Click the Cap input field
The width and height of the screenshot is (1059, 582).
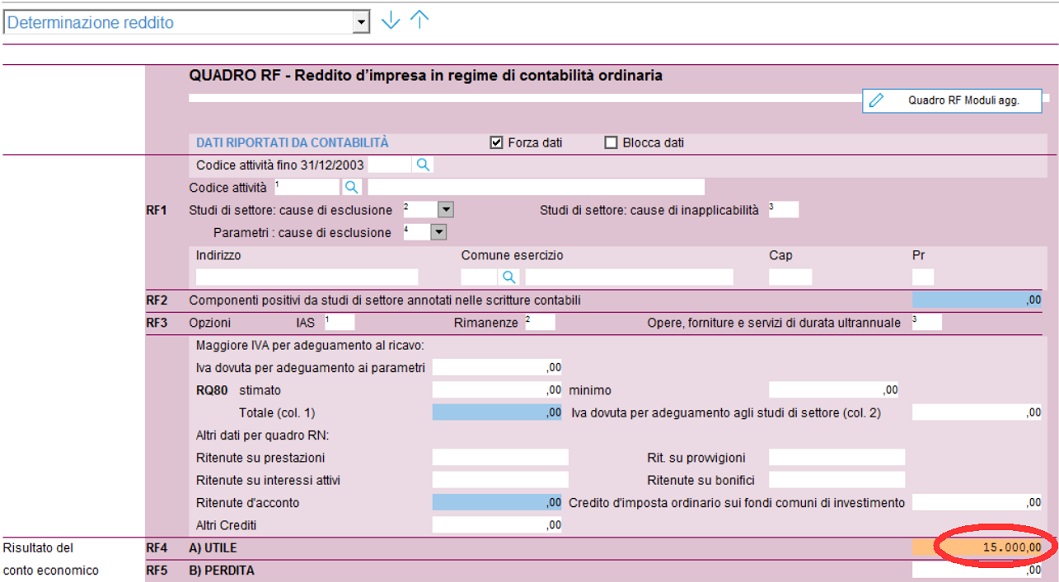point(790,277)
